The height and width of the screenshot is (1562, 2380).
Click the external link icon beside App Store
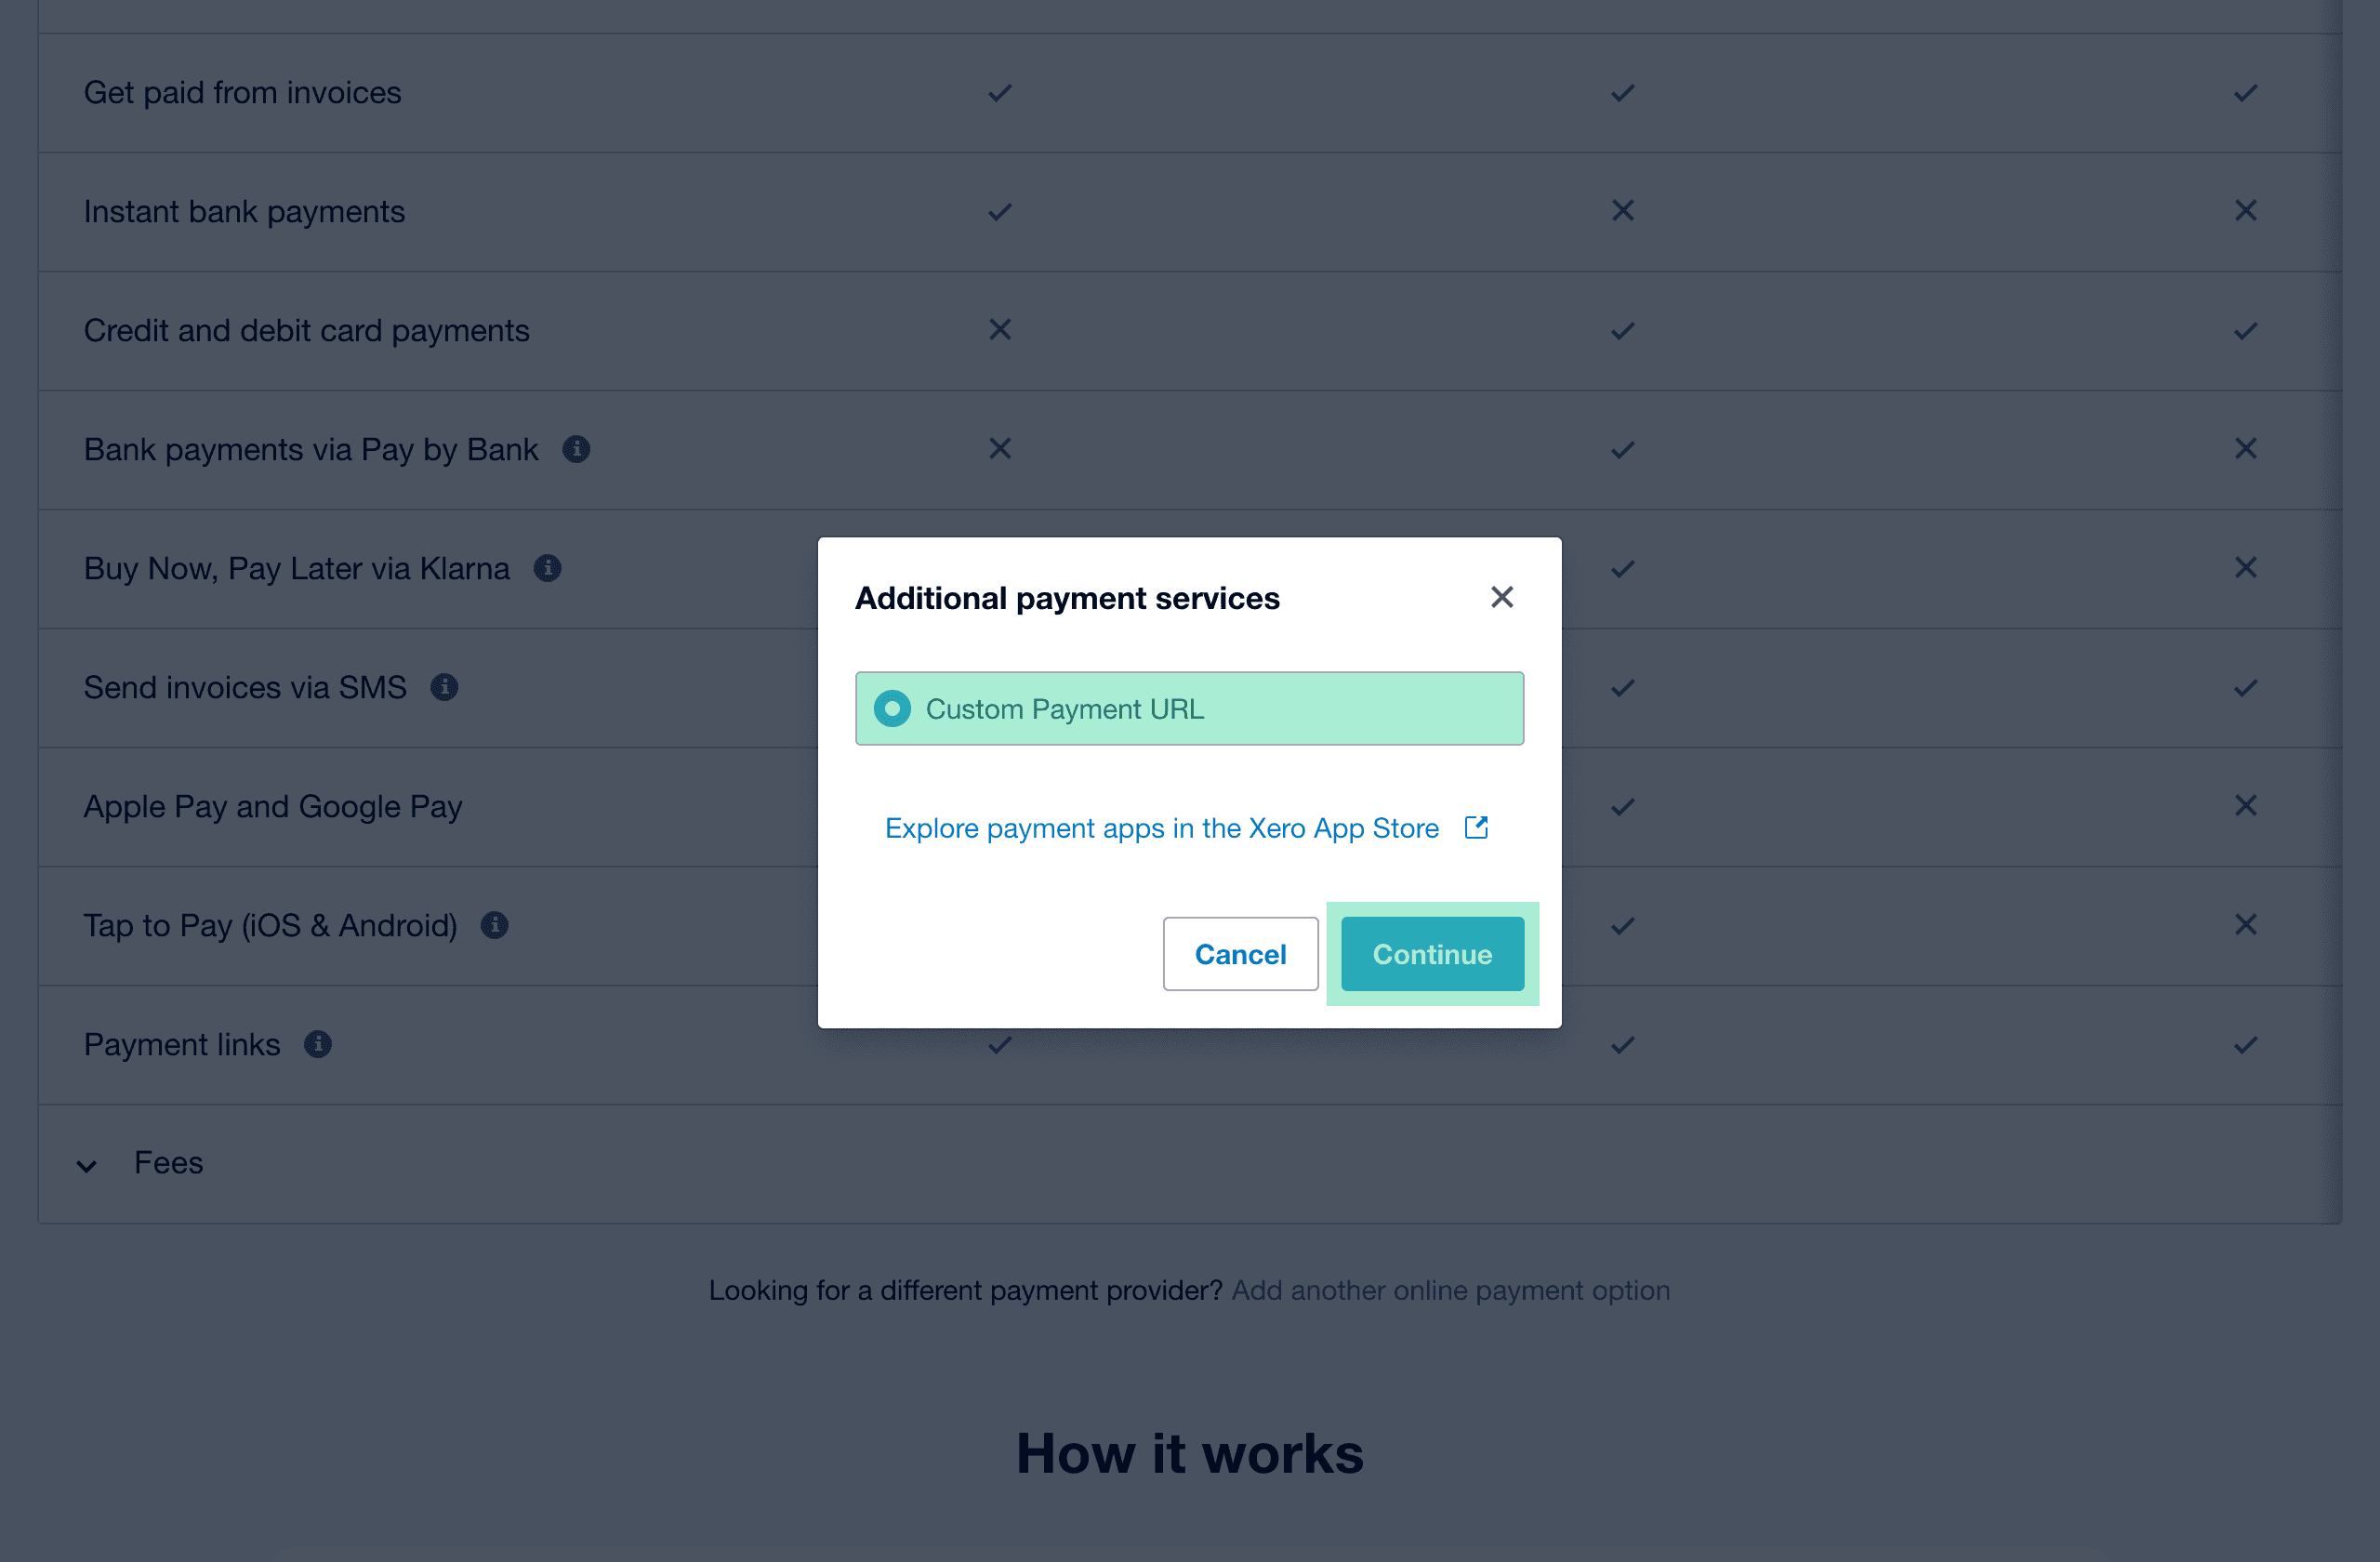(x=1476, y=828)
